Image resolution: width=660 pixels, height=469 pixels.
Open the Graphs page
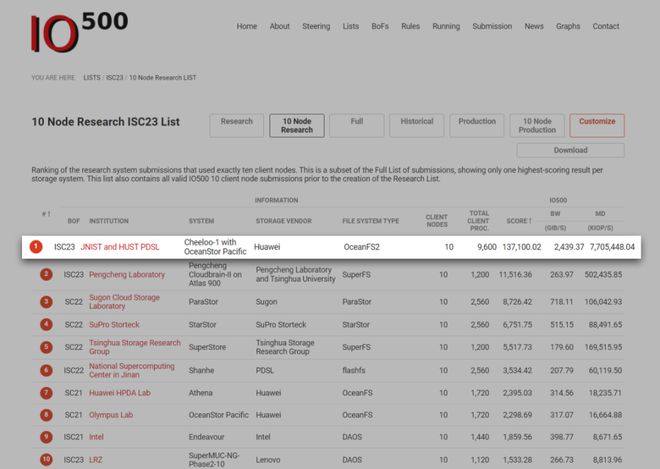tap(568, 26)
